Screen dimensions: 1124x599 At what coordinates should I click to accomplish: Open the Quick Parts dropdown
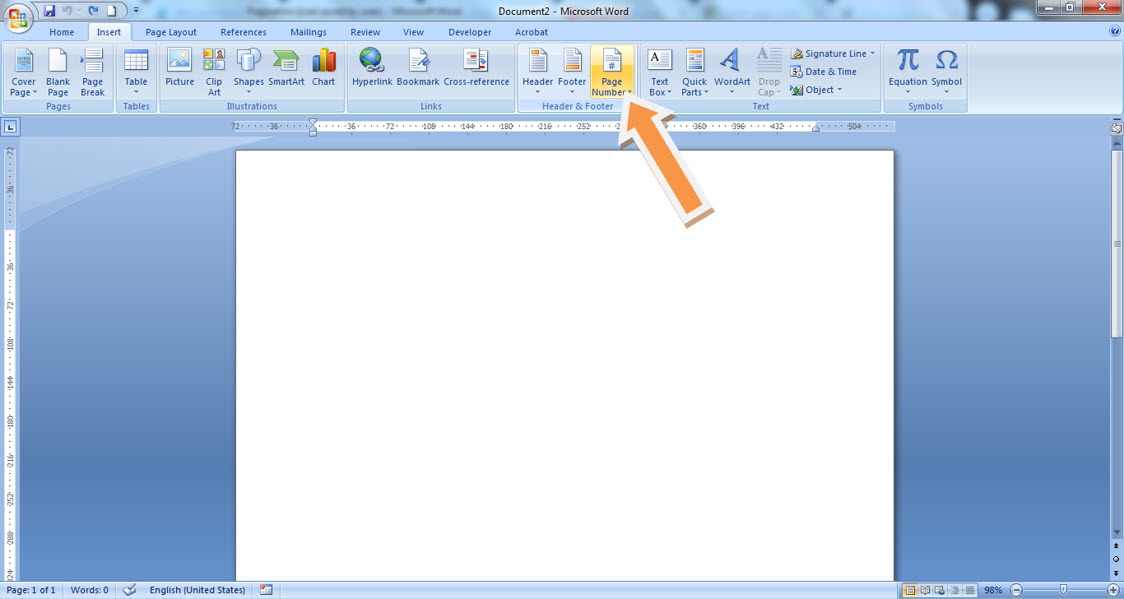click(694, 72)
